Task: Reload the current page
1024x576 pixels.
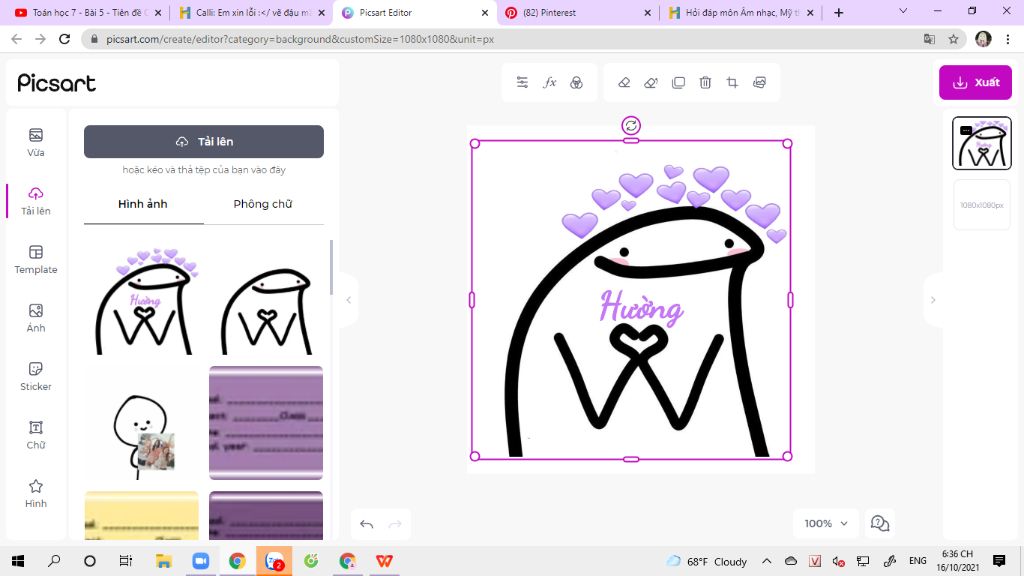Action: (x=64, y=39)
